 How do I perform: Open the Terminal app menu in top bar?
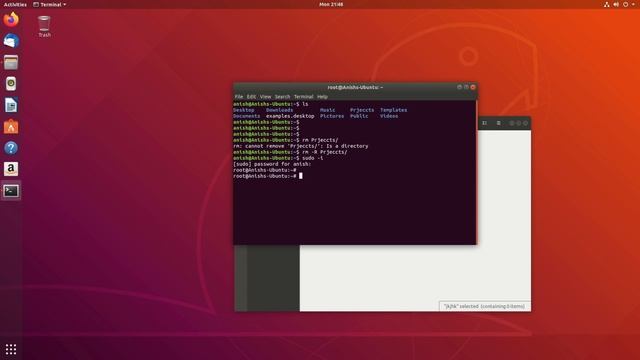pos(49,4)
